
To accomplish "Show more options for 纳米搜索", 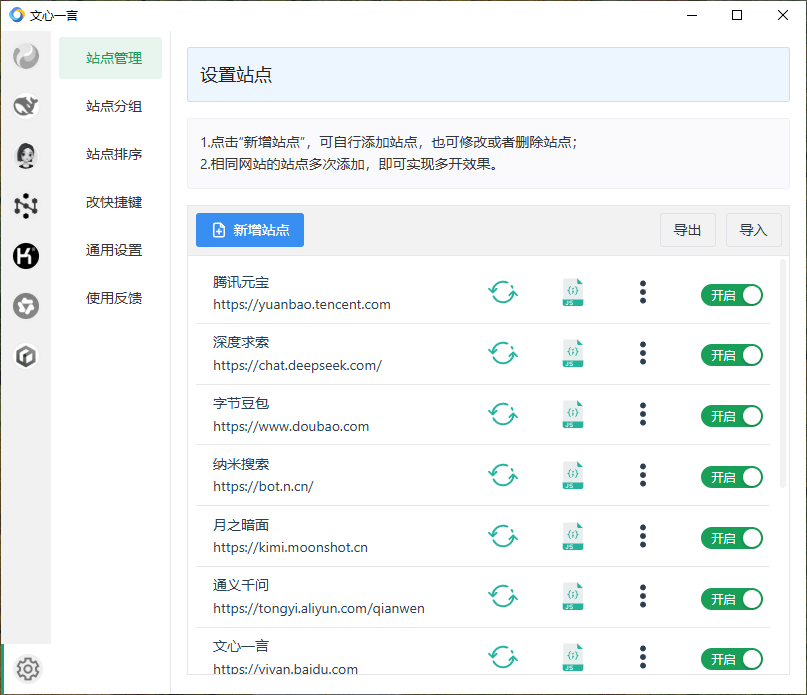I will pyautogui.click(x=643, y=475).
